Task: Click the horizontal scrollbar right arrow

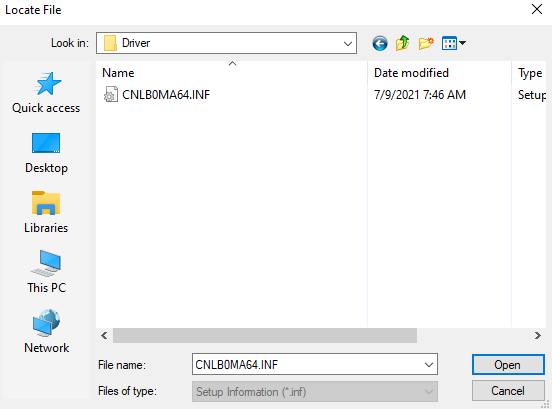Action: 537,335
